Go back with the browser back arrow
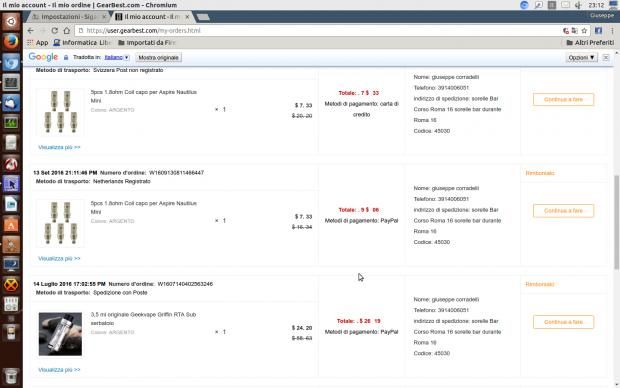This screenshot has height=388, width=620. (30, 30)
